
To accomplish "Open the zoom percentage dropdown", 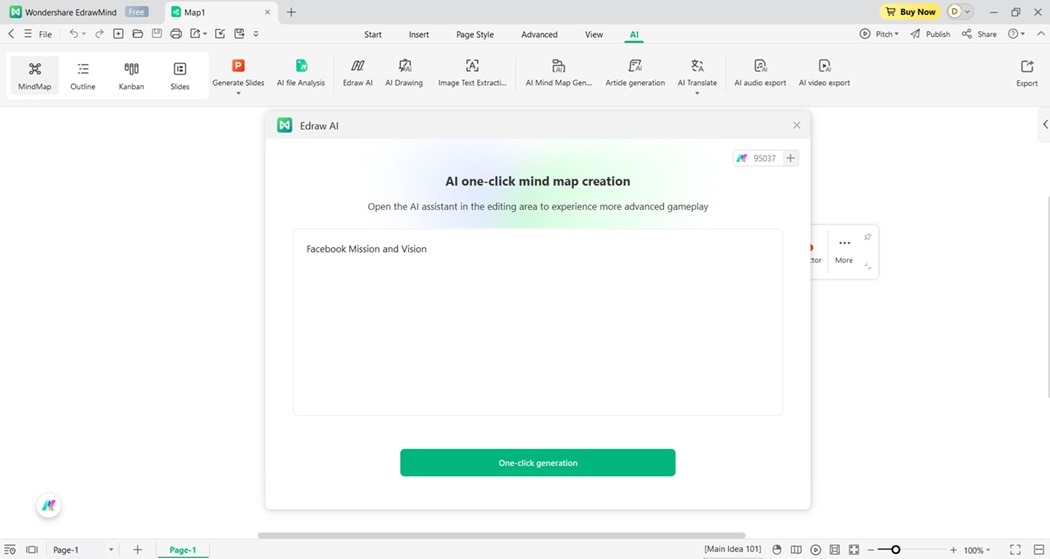I will pyautogui.click(x=988, y=550).
